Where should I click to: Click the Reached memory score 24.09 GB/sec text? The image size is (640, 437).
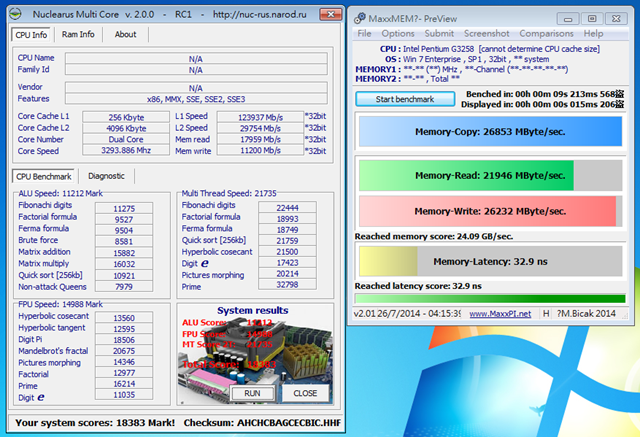point(433,236)
